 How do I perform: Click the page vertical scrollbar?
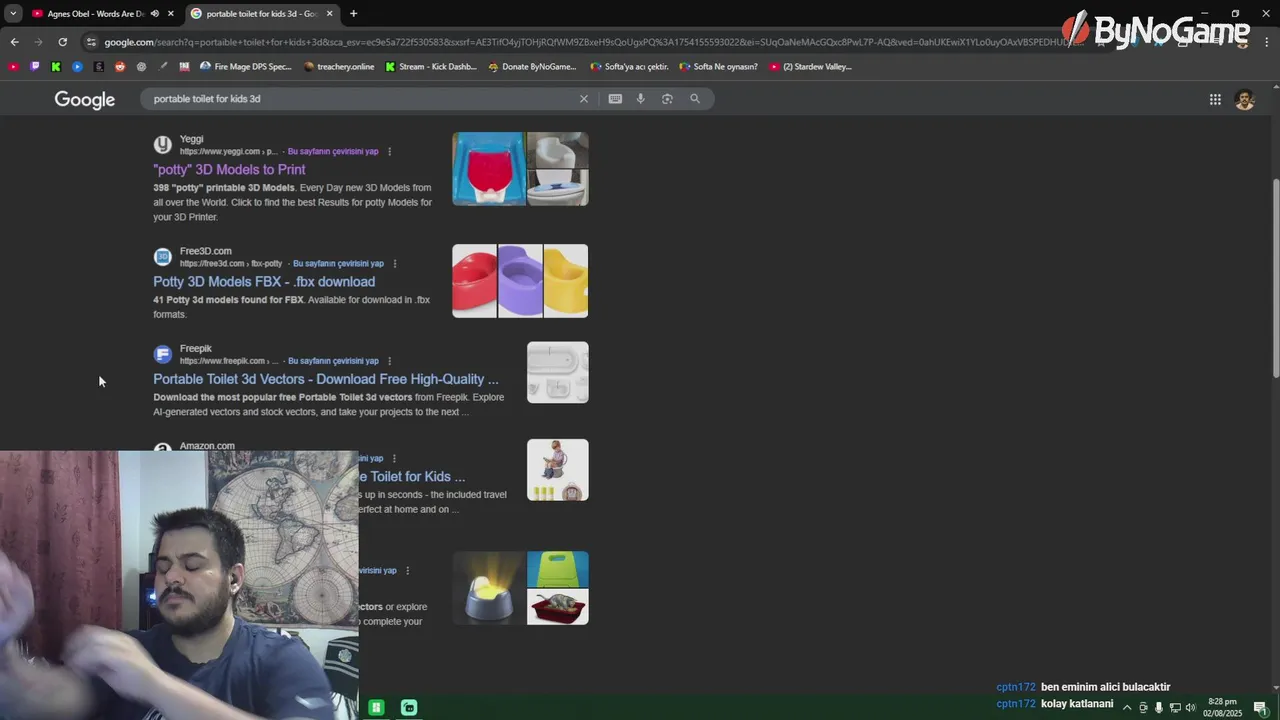tap(1275, 278)
